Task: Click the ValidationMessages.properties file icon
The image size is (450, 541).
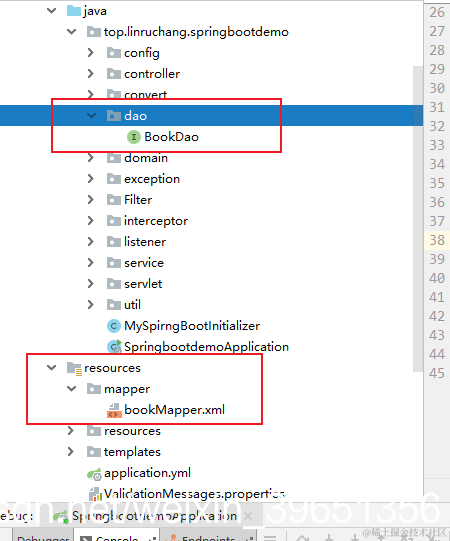Action: (95, 494)
